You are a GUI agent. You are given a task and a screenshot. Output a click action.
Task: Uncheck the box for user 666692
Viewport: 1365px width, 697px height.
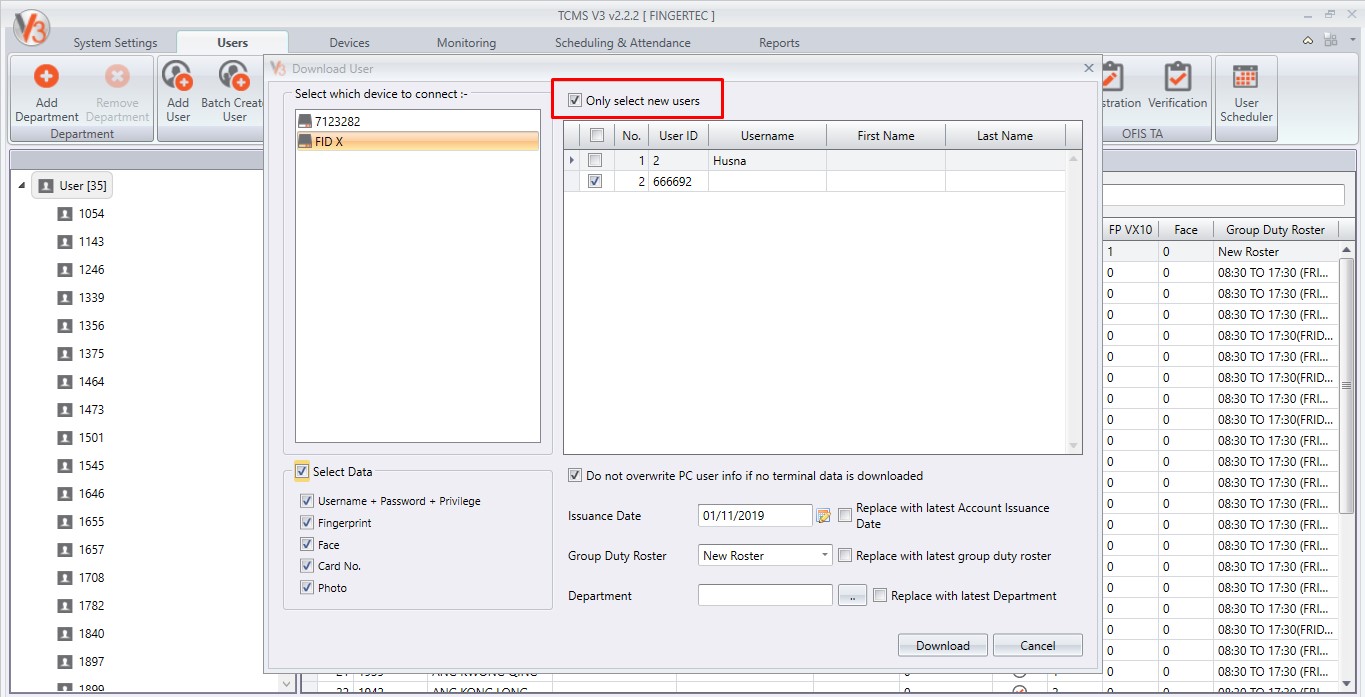[x=595, y=181]
